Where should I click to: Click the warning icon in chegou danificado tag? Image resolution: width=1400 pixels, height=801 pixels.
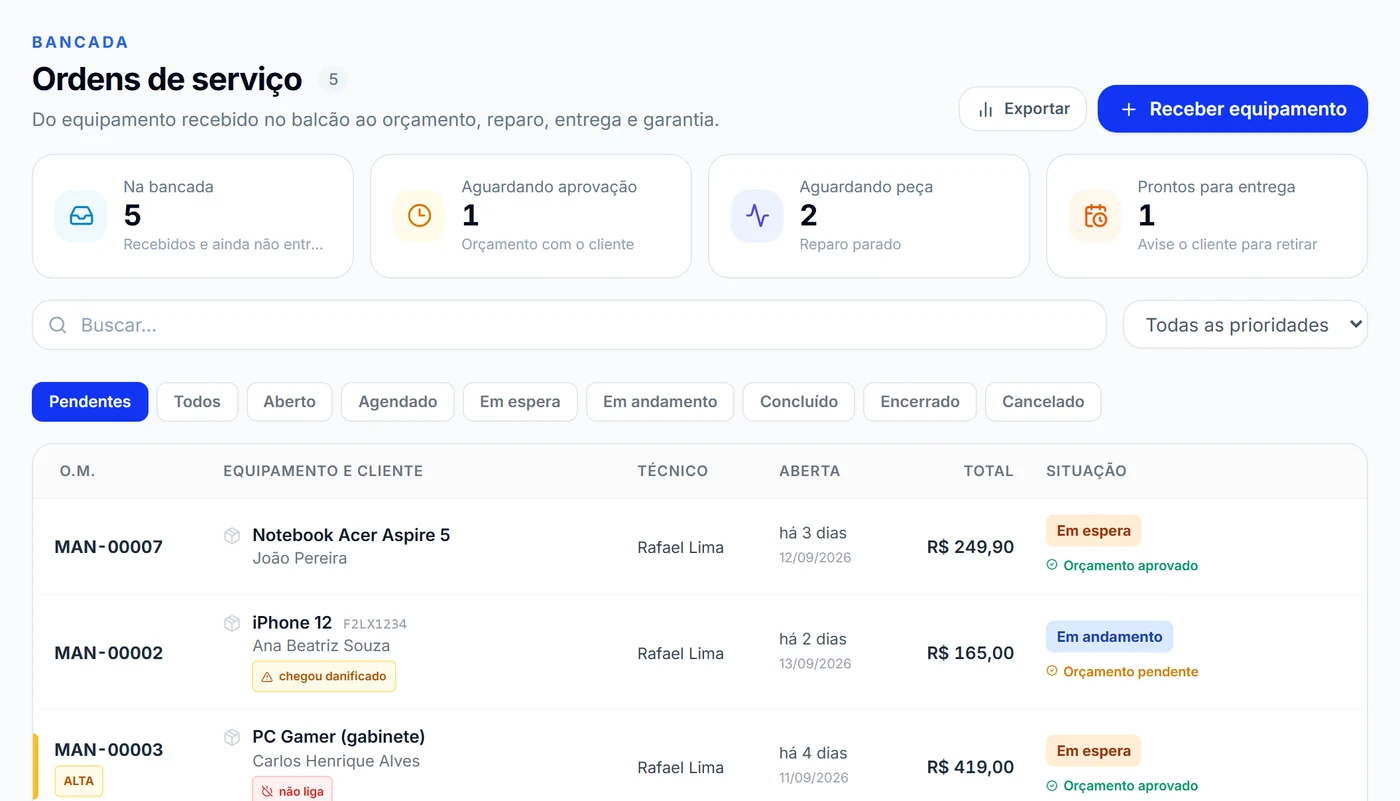(267, 677)
